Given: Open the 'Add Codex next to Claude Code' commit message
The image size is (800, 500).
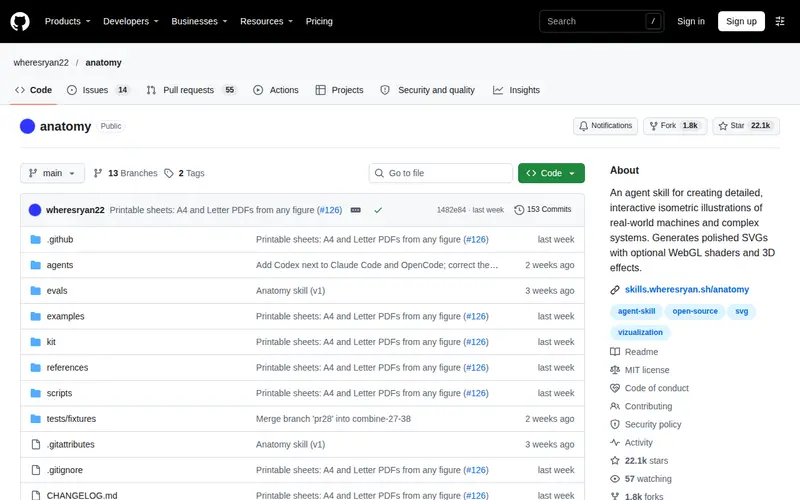Looking at the screenshot, I should 377,265.
